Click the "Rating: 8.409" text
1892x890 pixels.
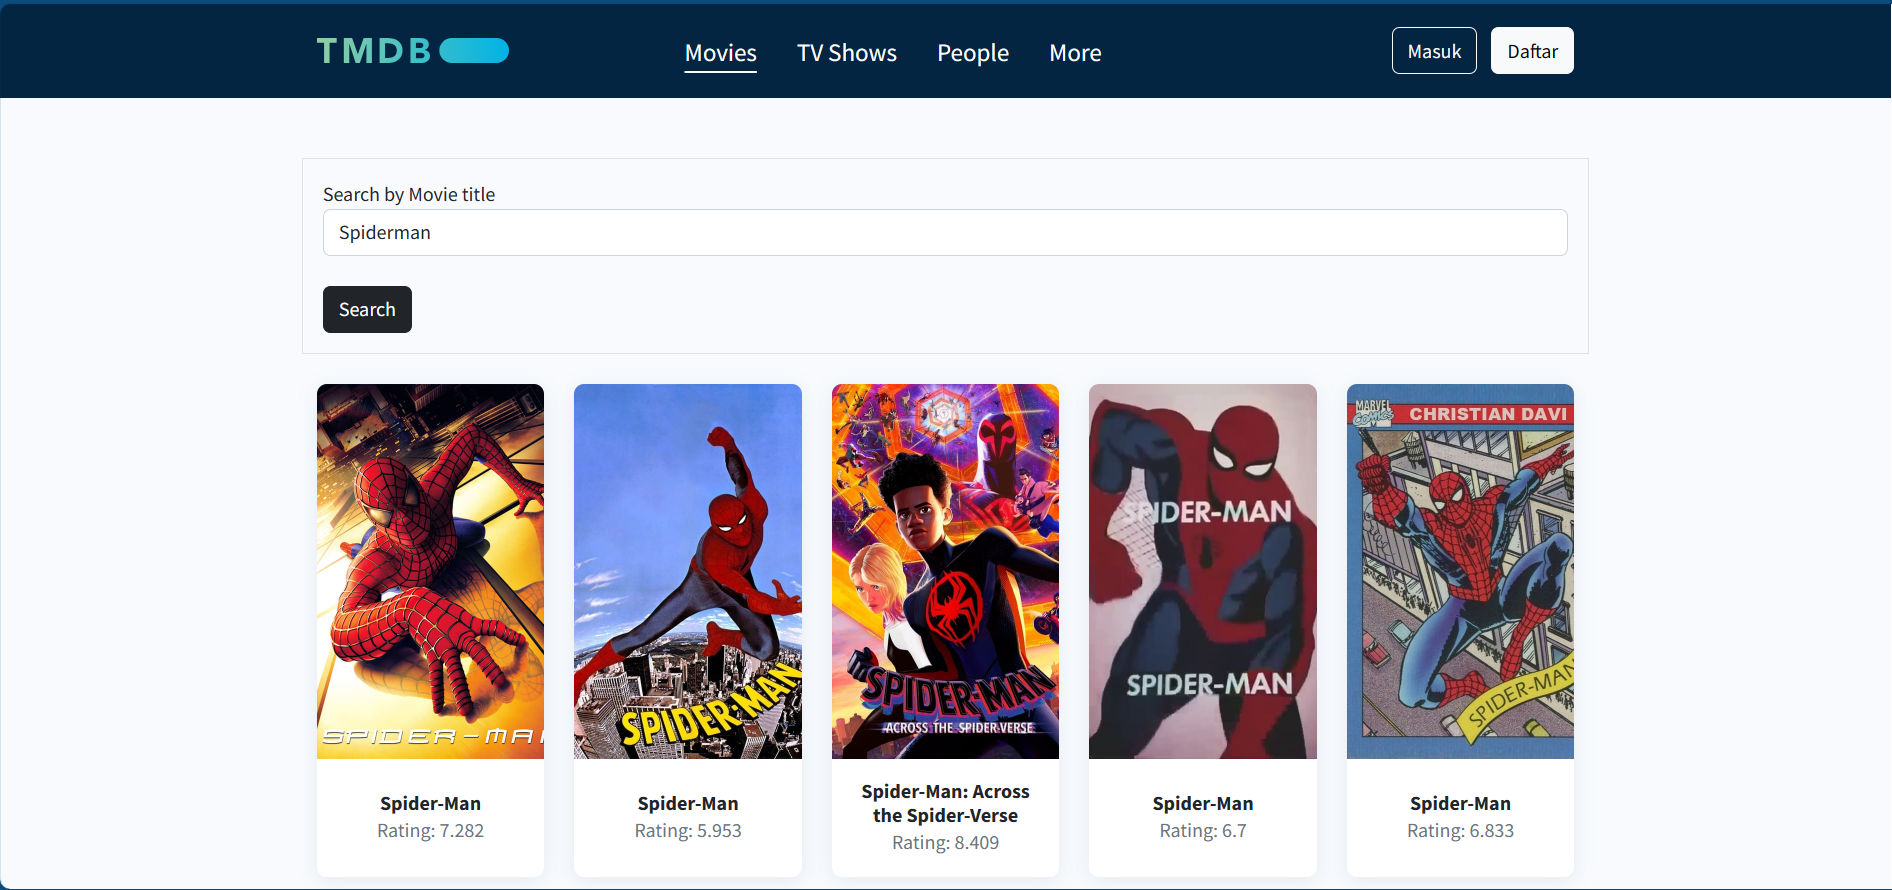945,843
